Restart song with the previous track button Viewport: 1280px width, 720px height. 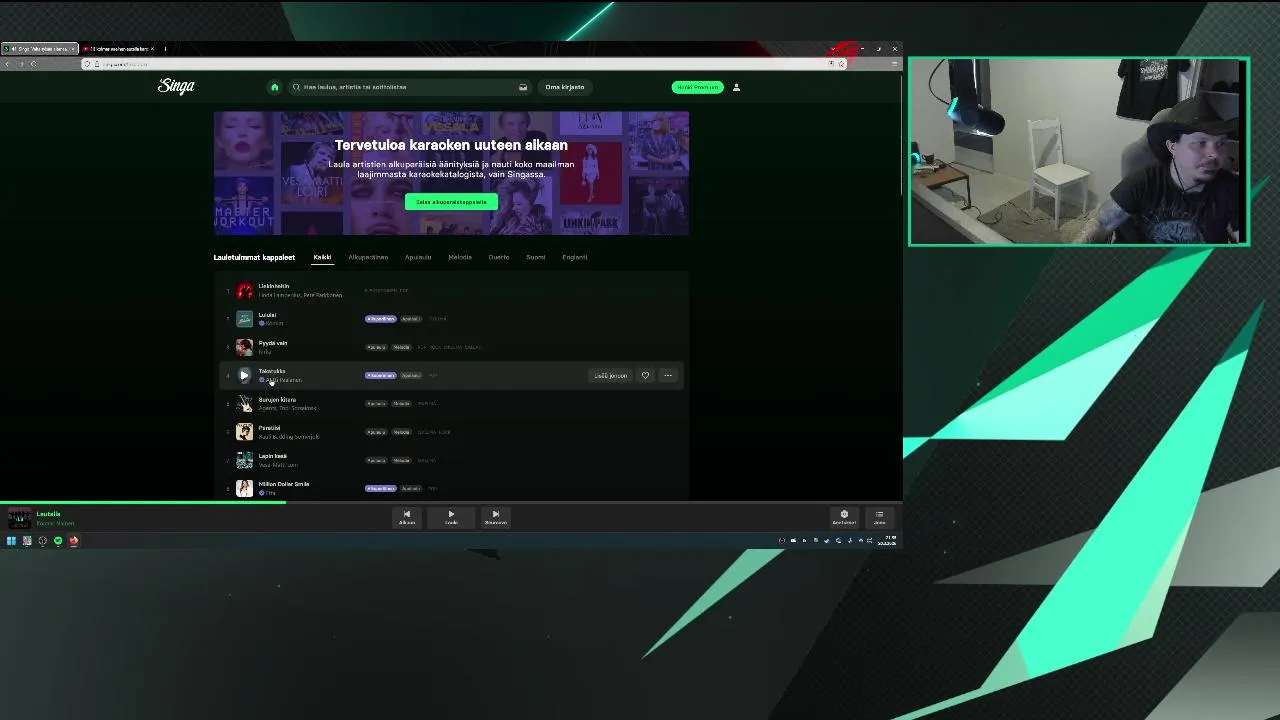coord(407,517)
